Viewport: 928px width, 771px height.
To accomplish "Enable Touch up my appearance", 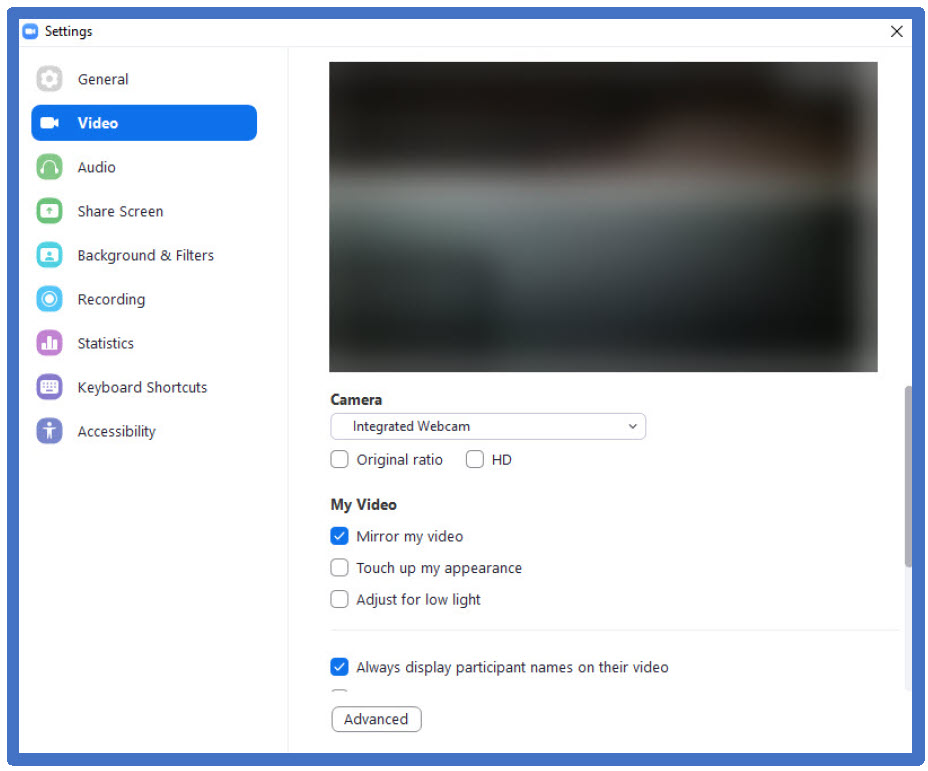I will click(x=339, y=567).
